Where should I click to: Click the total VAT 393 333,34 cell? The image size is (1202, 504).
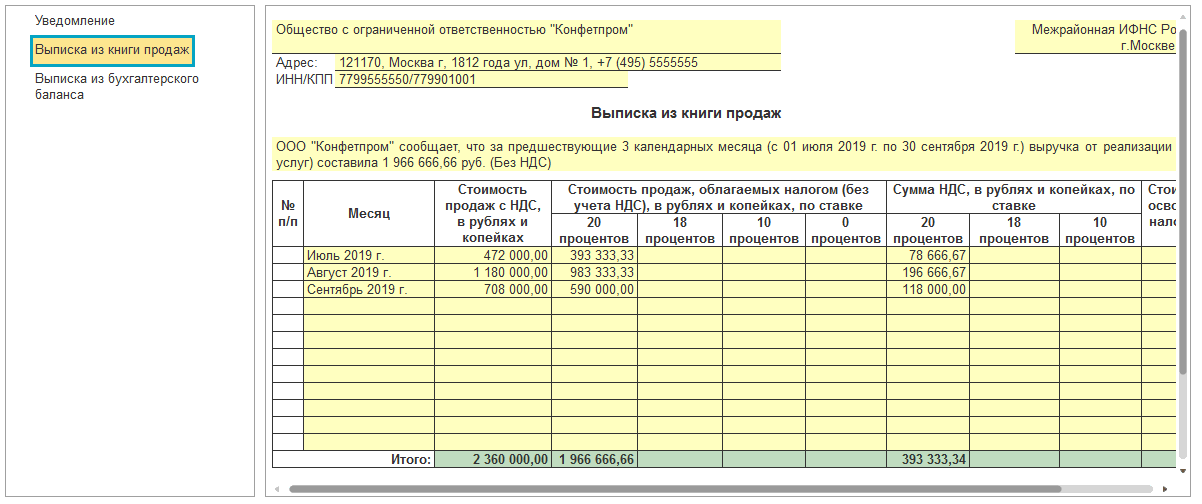click(928, 460)
